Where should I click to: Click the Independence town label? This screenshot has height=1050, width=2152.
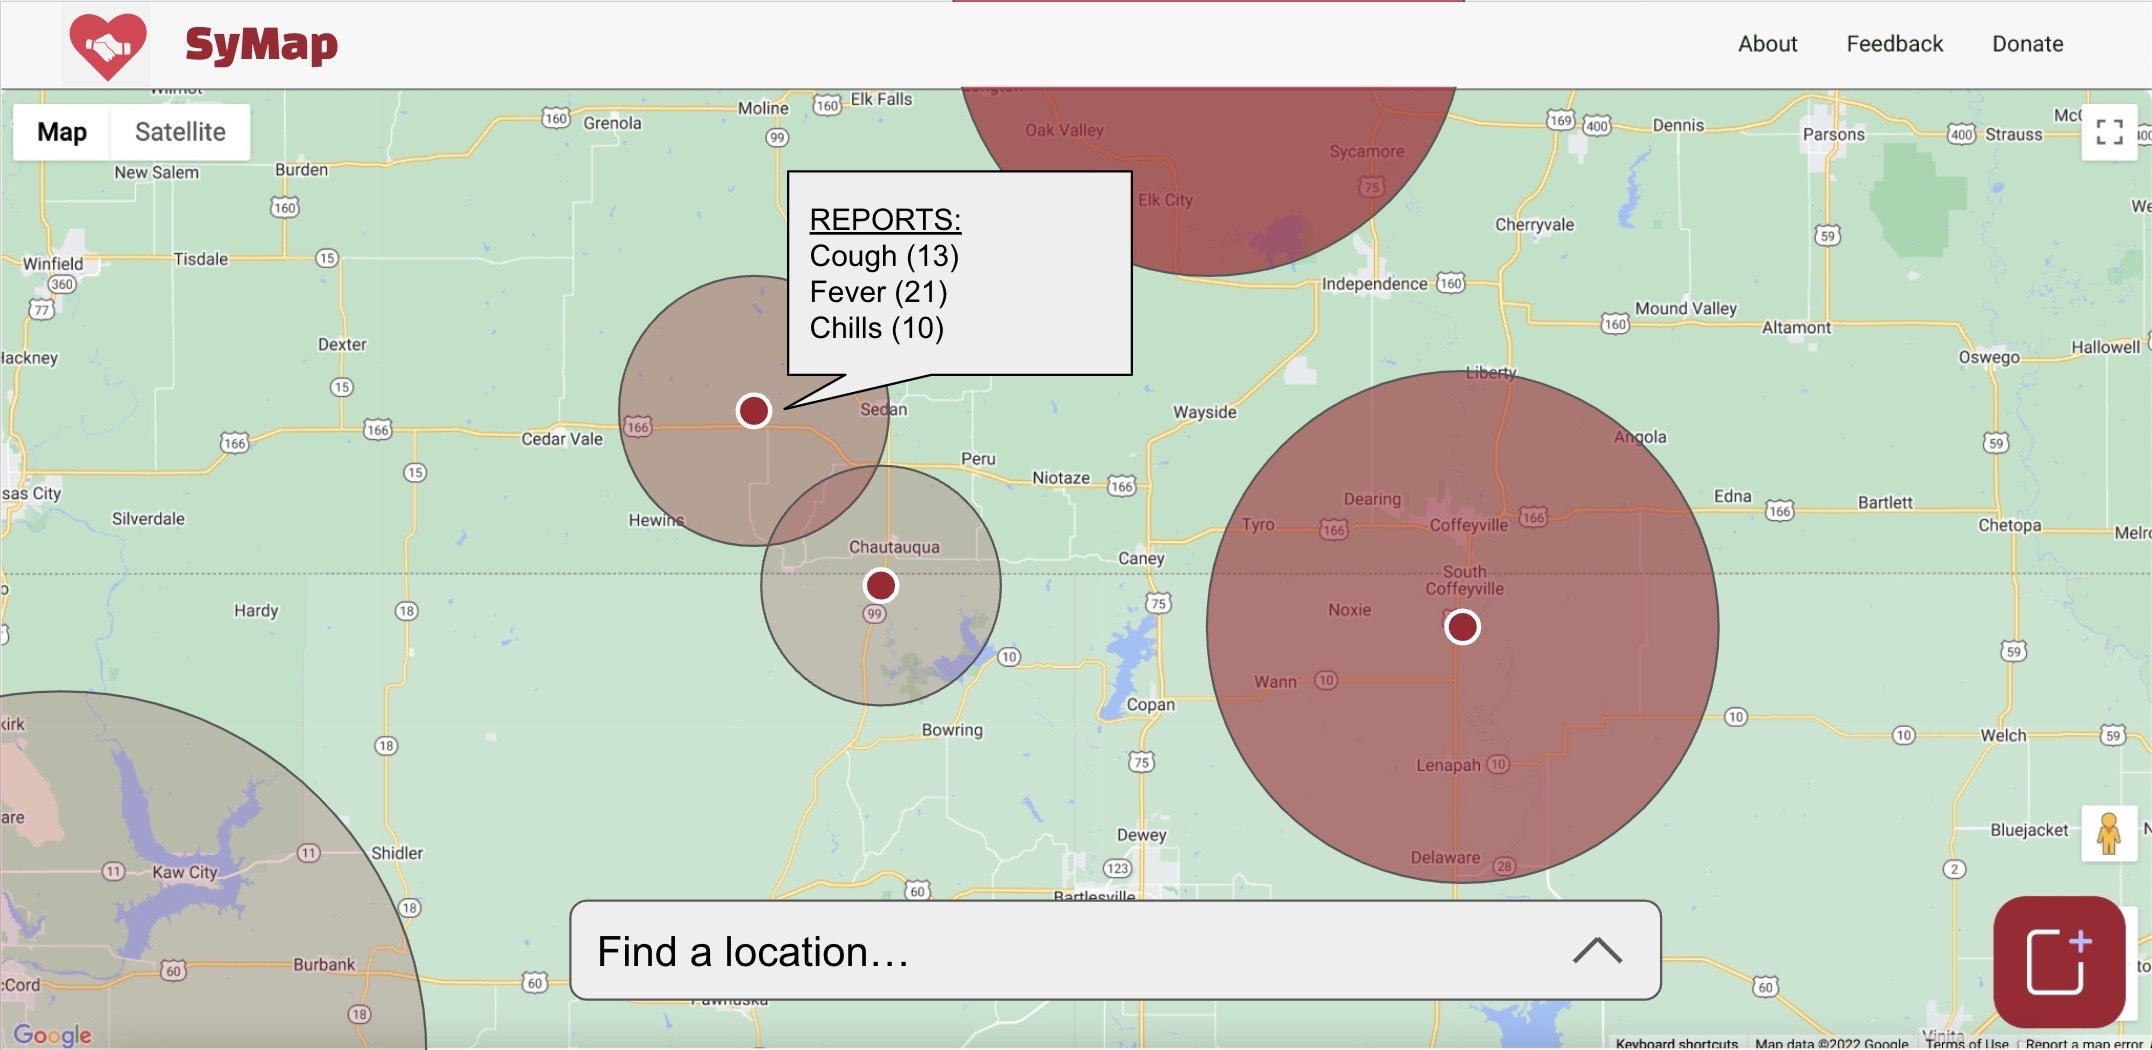[1374, 284]
